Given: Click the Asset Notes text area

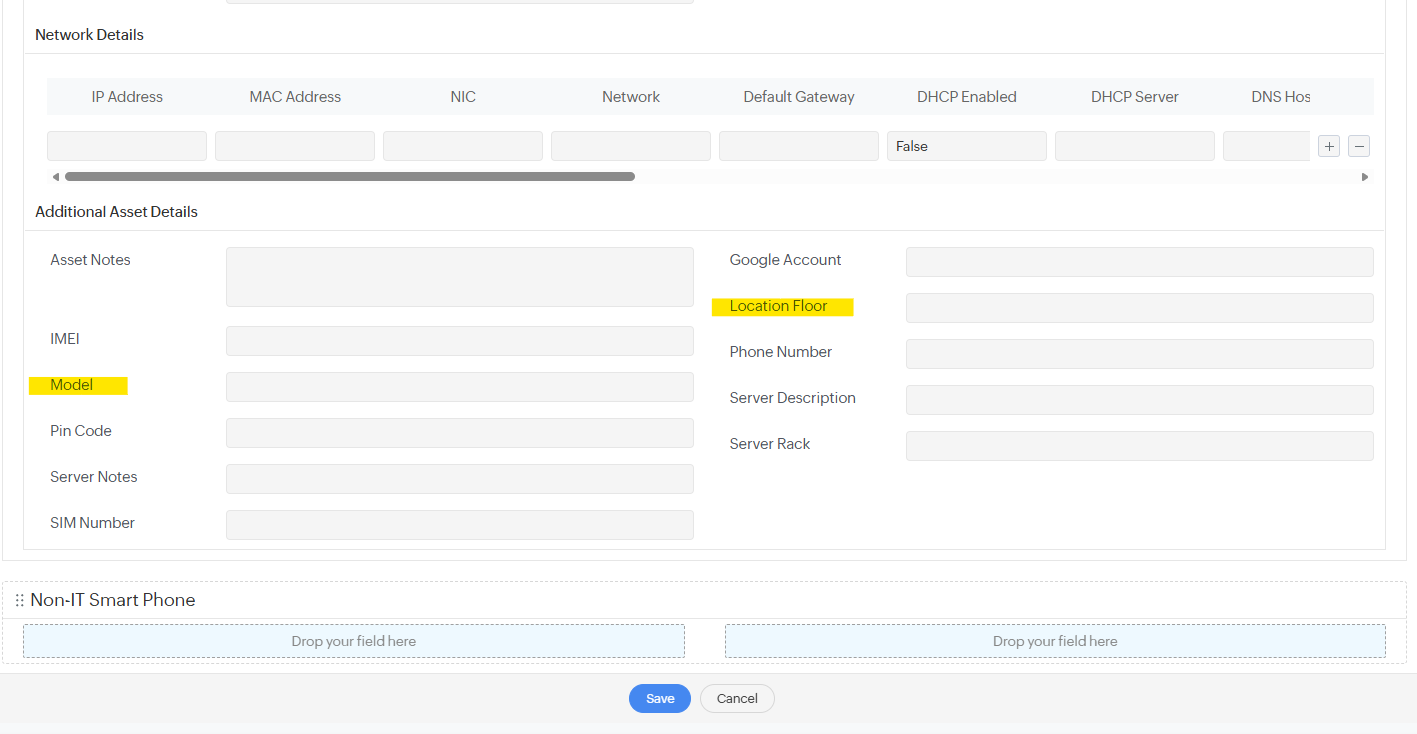Looking at the screenshot, I should point(460,277).
